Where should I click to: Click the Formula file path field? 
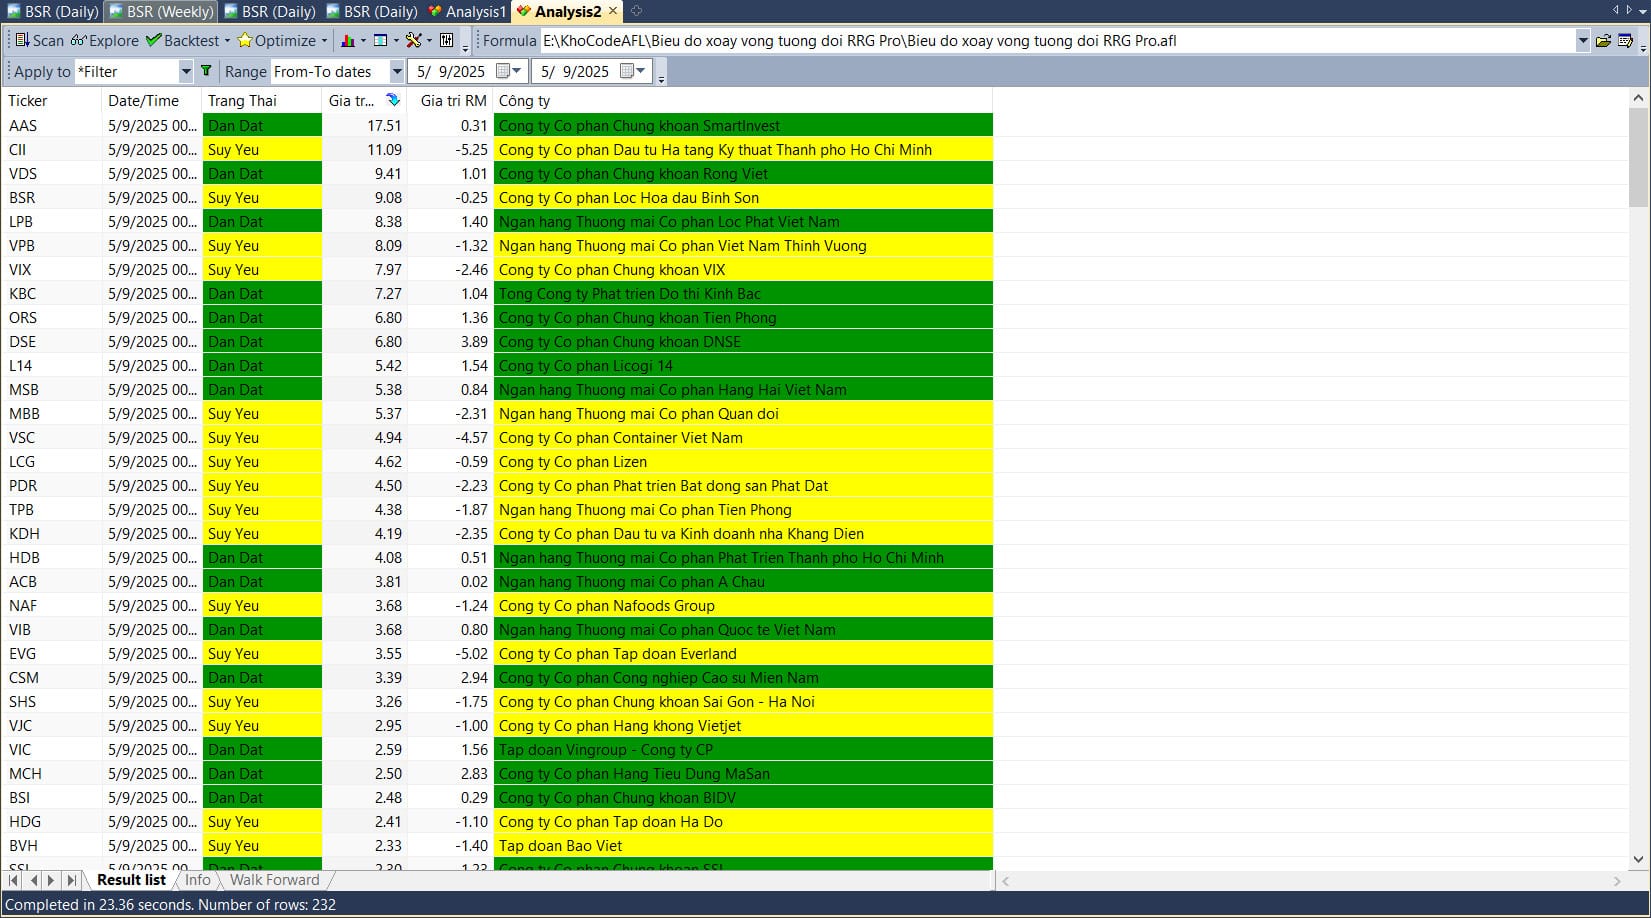click(x=1058, y=41)
